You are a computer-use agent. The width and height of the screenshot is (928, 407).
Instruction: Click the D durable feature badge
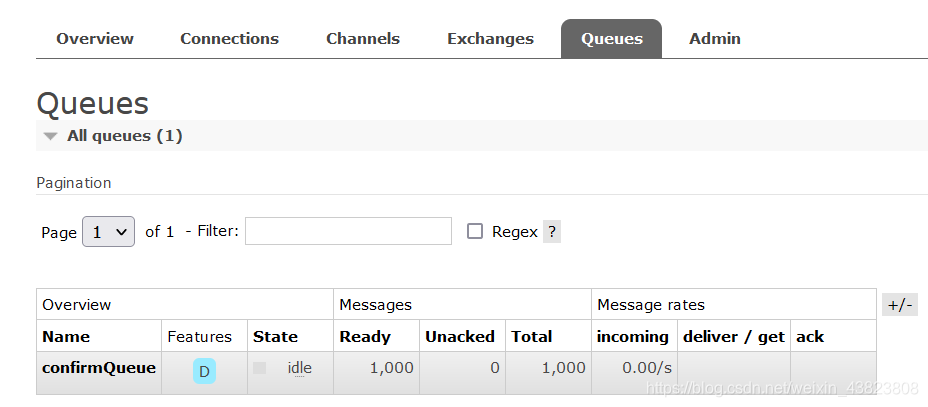[x=204, y=372]
